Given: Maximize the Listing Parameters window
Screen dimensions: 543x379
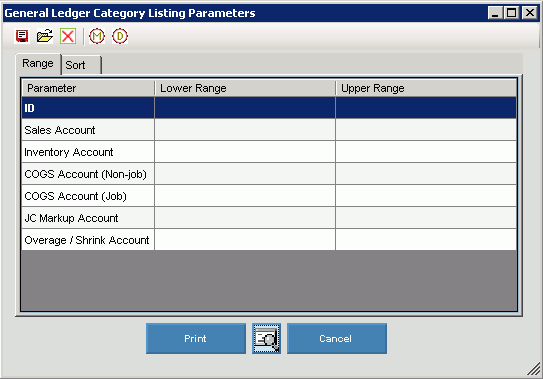Looking at the screenshot, I should (x=512, y=13).
